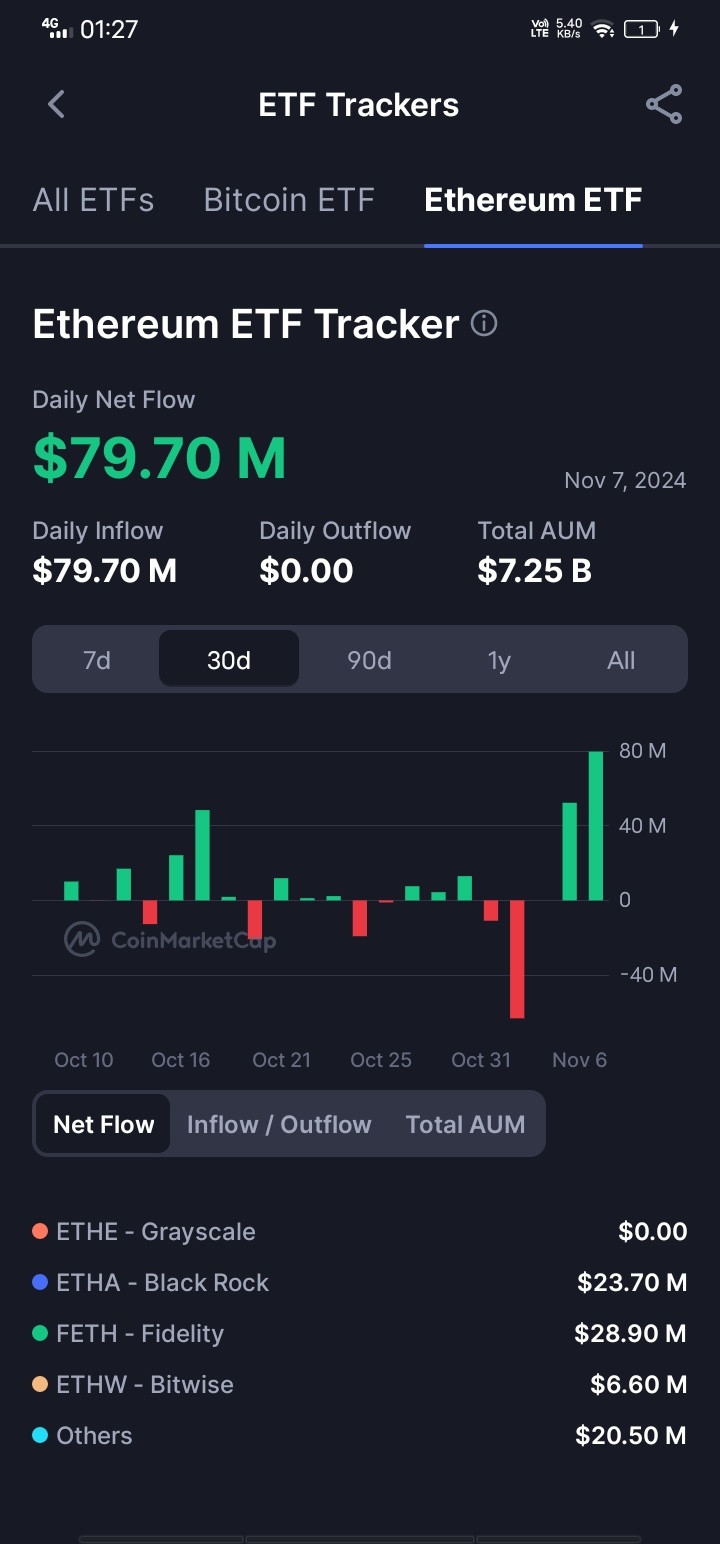Tap the FETH - Fidelity green legend dot
This screenshot has height=1544, width=720.
40,1333
